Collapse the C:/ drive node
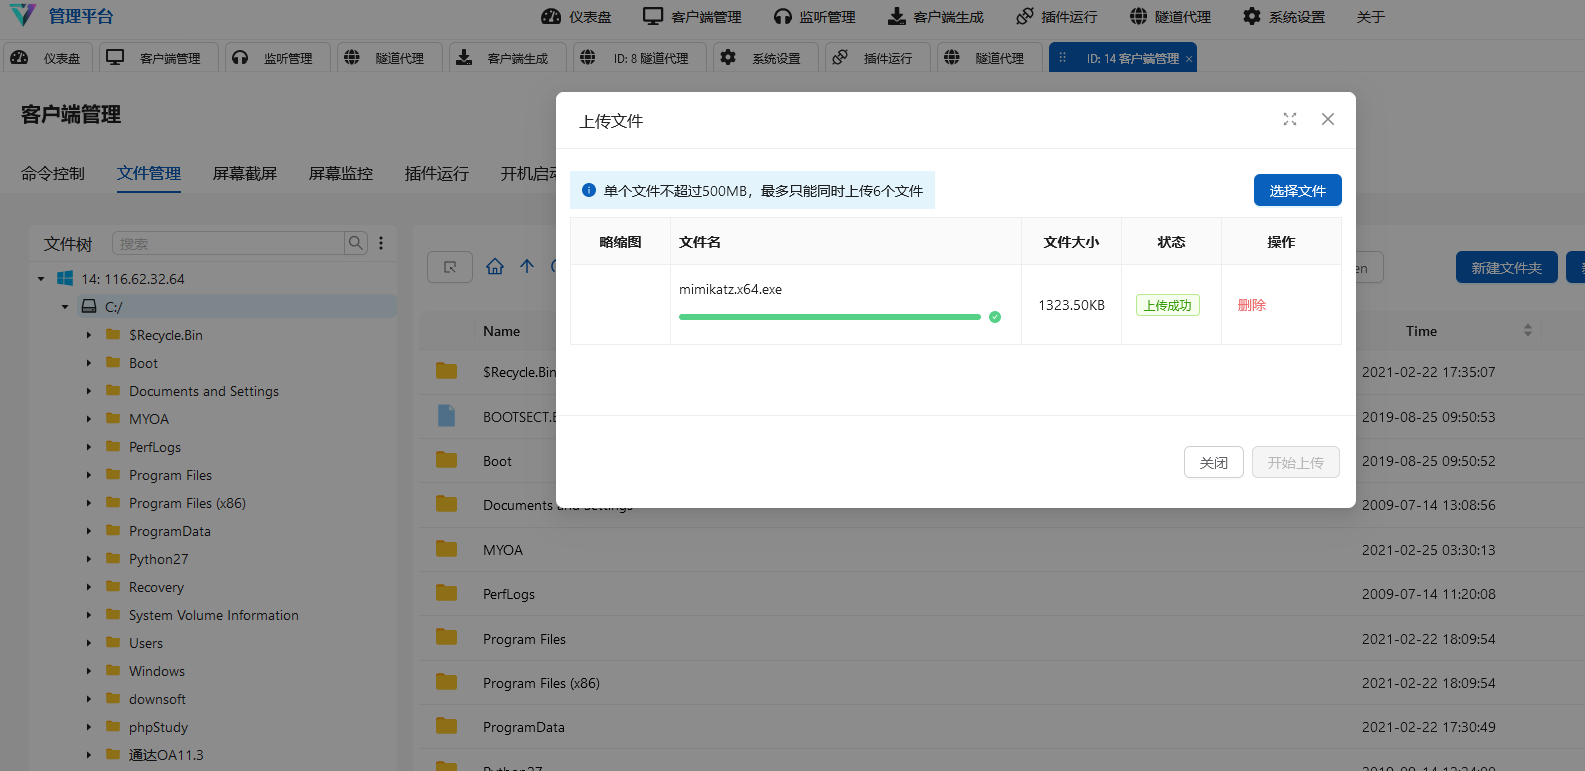This screenshot has height=771, width=1585. 65,307
